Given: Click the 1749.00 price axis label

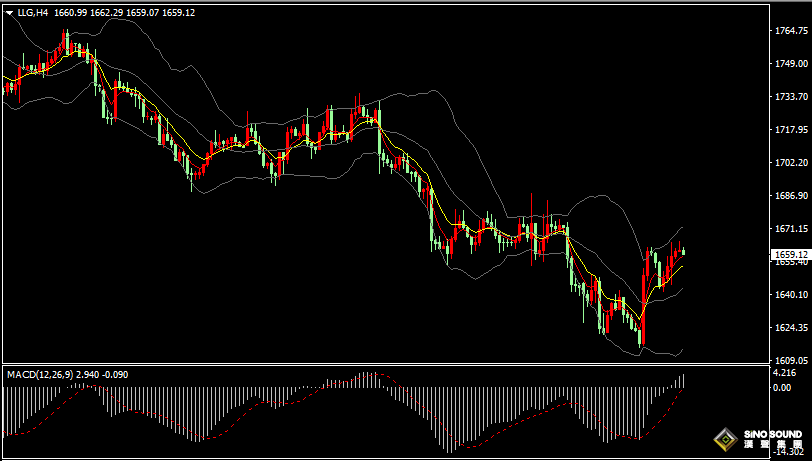Looking at the screenshot, I should tap(791, 63).
